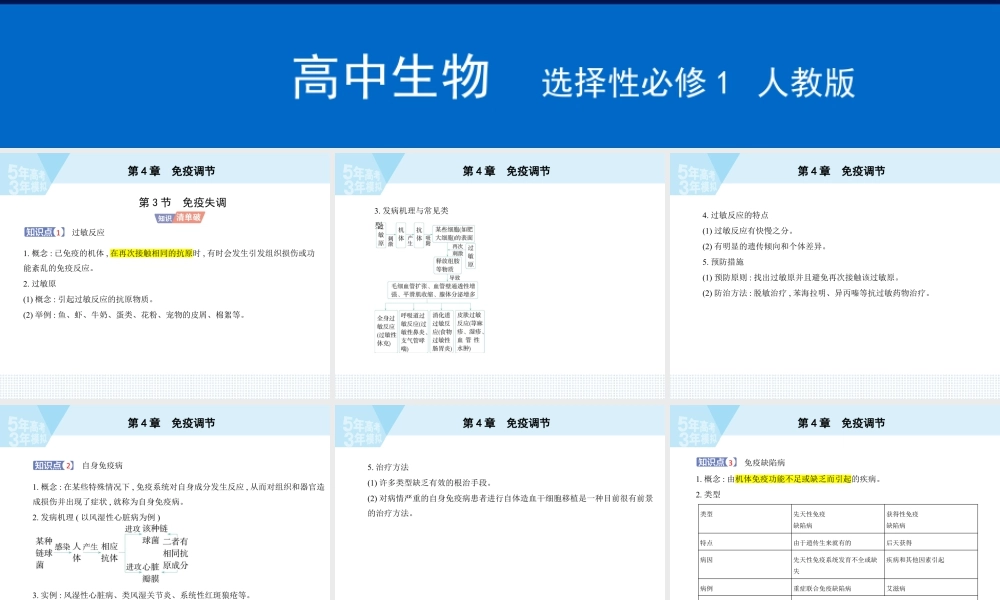Click the topic title 免疫缺陷病

765,462
